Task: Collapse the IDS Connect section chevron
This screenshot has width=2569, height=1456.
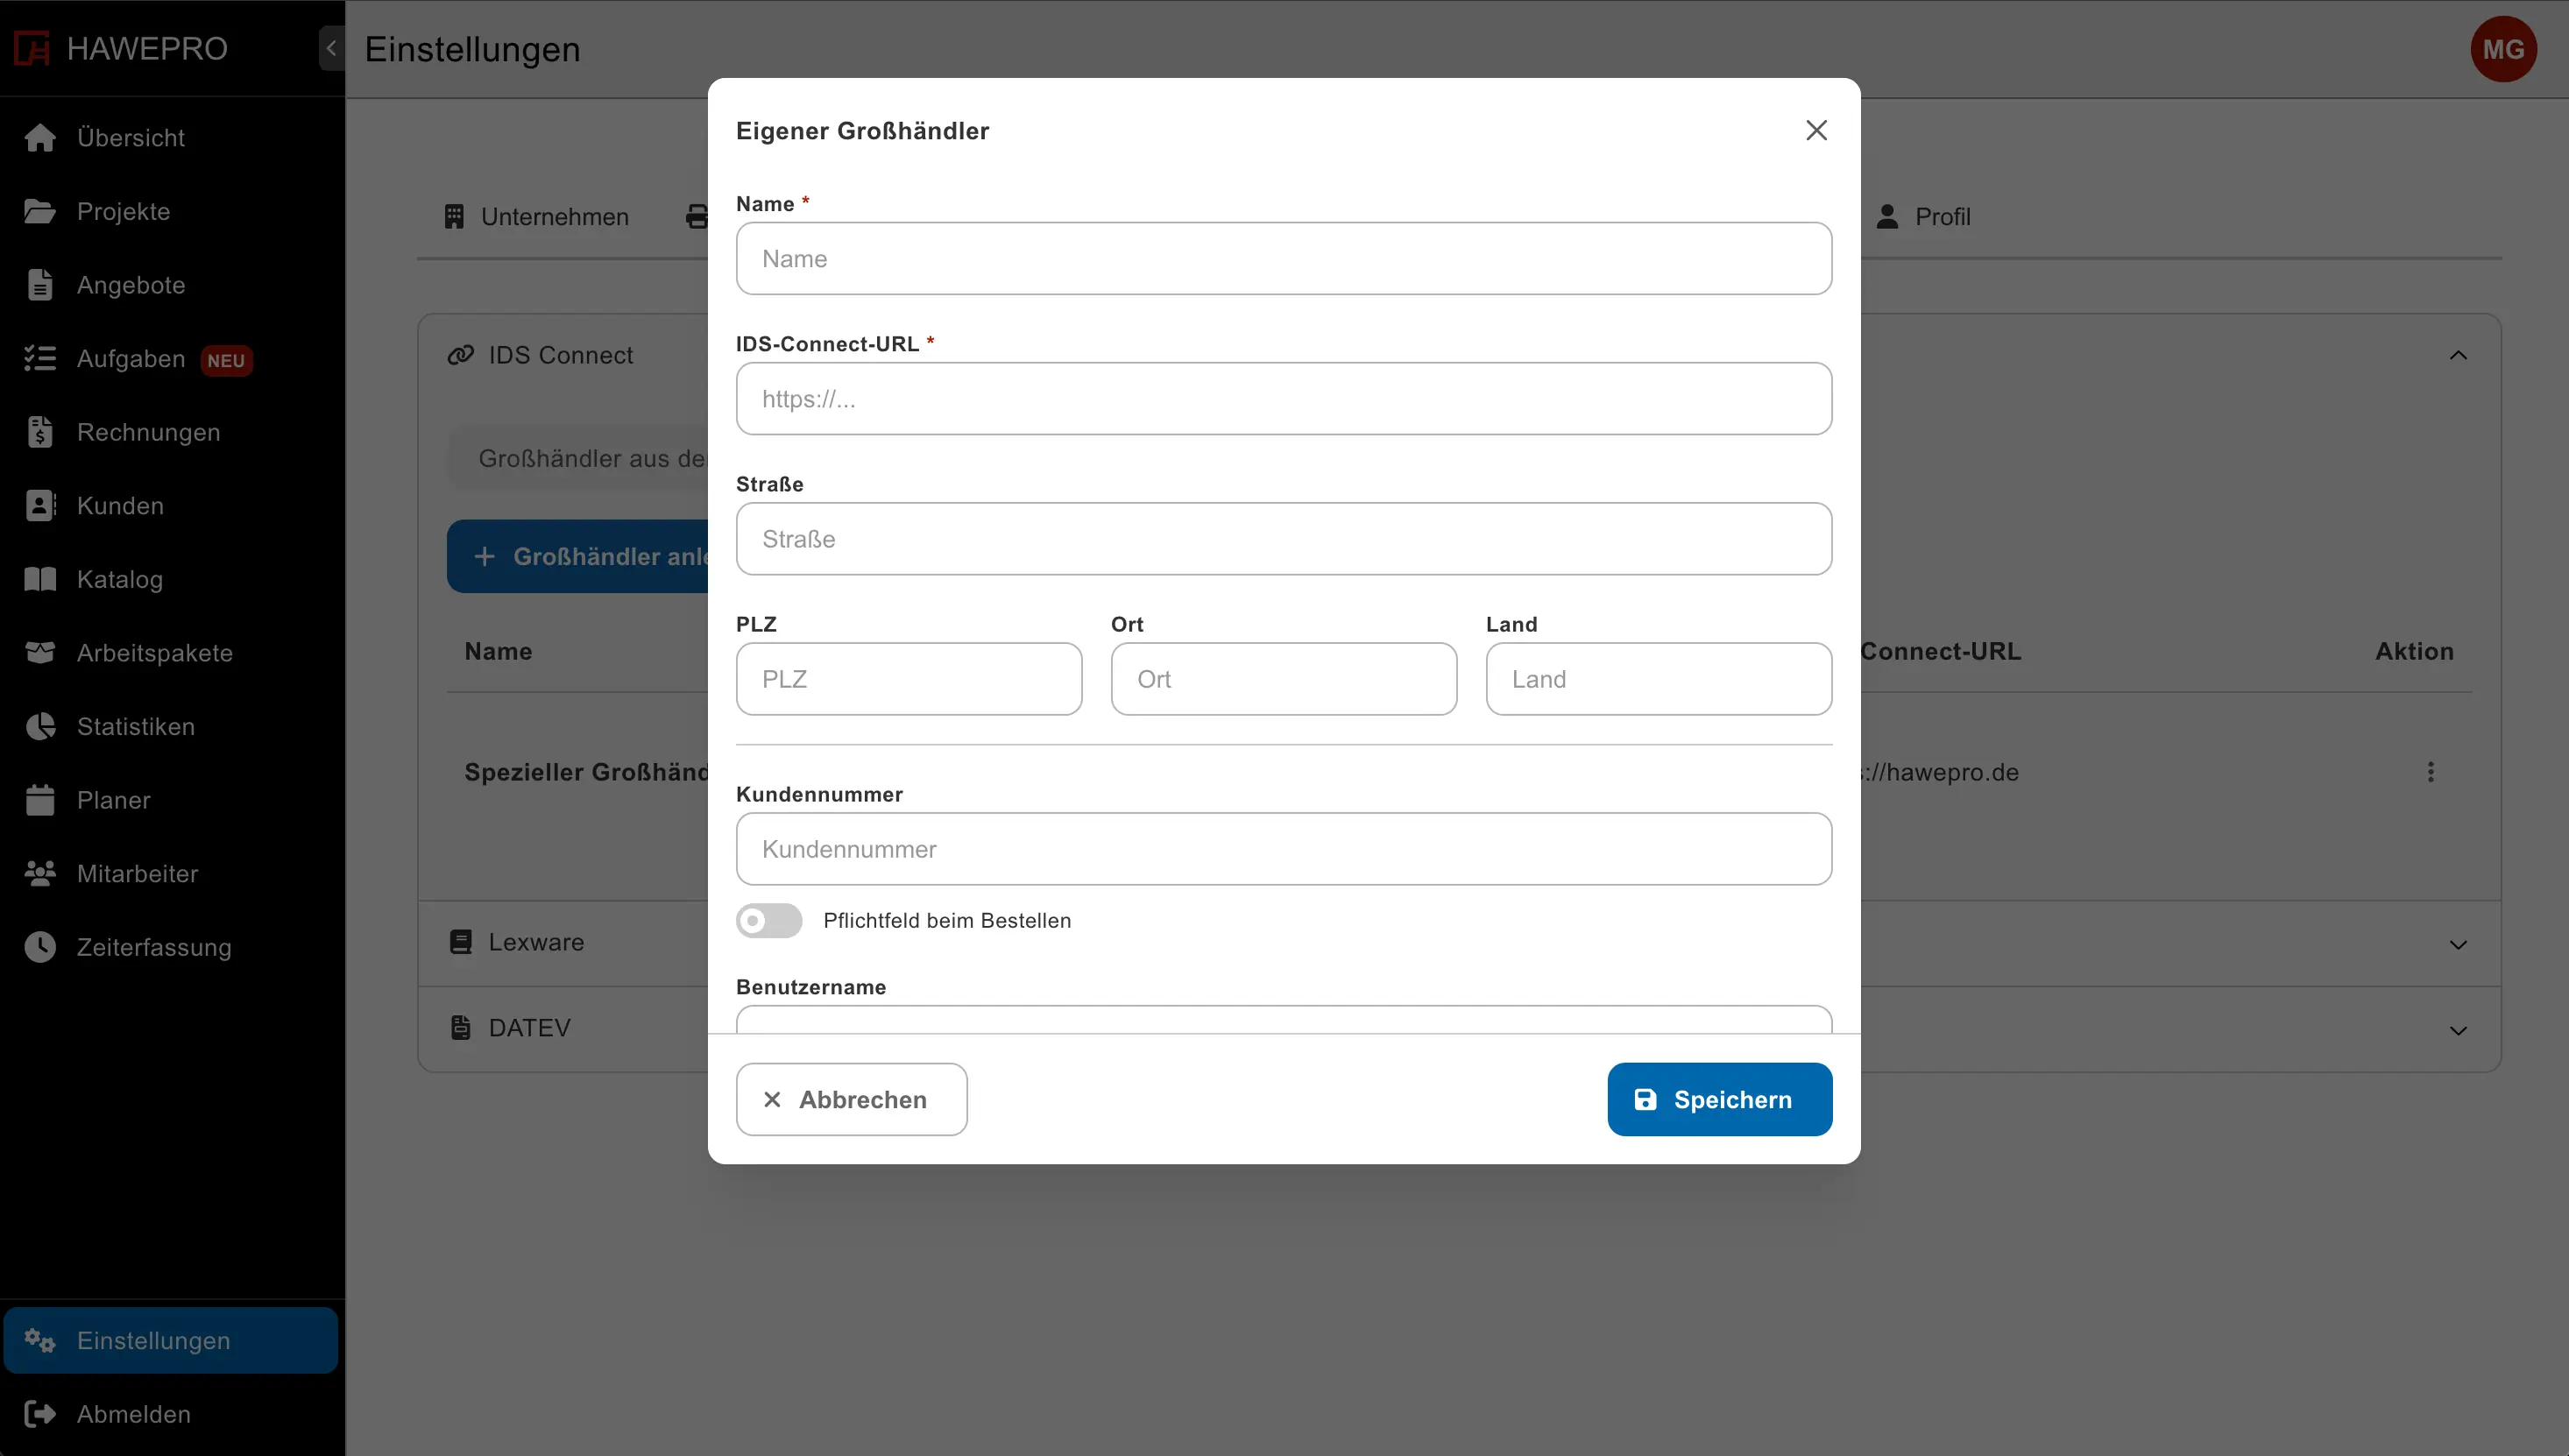Action: coord(2458,355)
